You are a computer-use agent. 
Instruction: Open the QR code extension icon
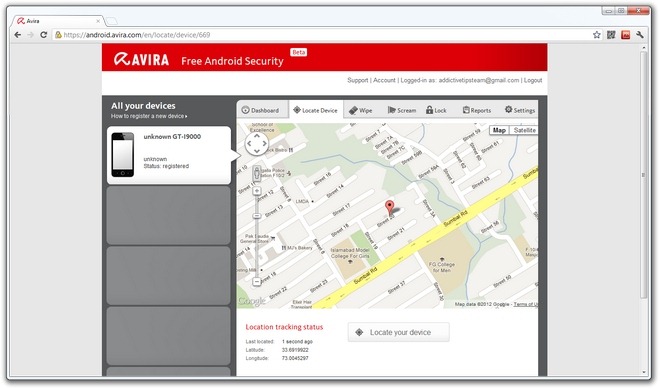coord(611,35)
